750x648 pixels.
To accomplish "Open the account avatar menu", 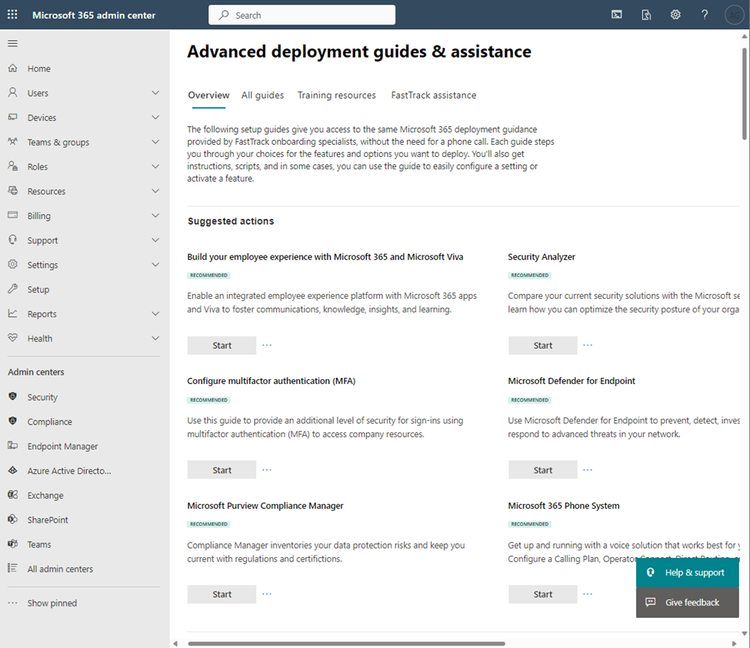I will point(734,15).
